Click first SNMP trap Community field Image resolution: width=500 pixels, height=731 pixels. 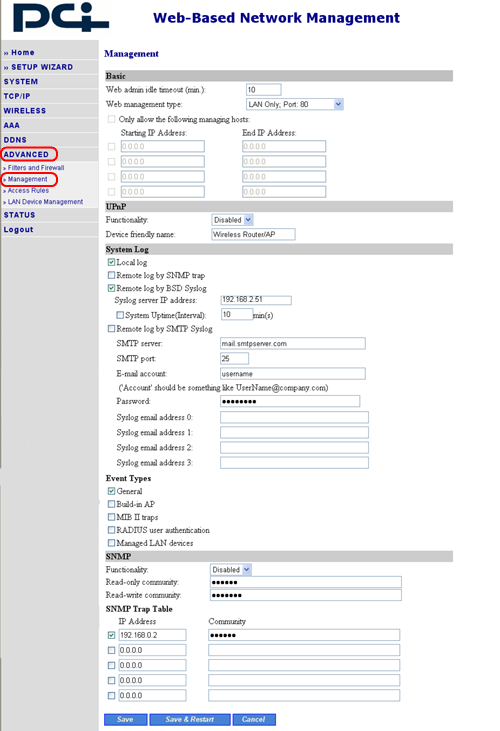304,635
